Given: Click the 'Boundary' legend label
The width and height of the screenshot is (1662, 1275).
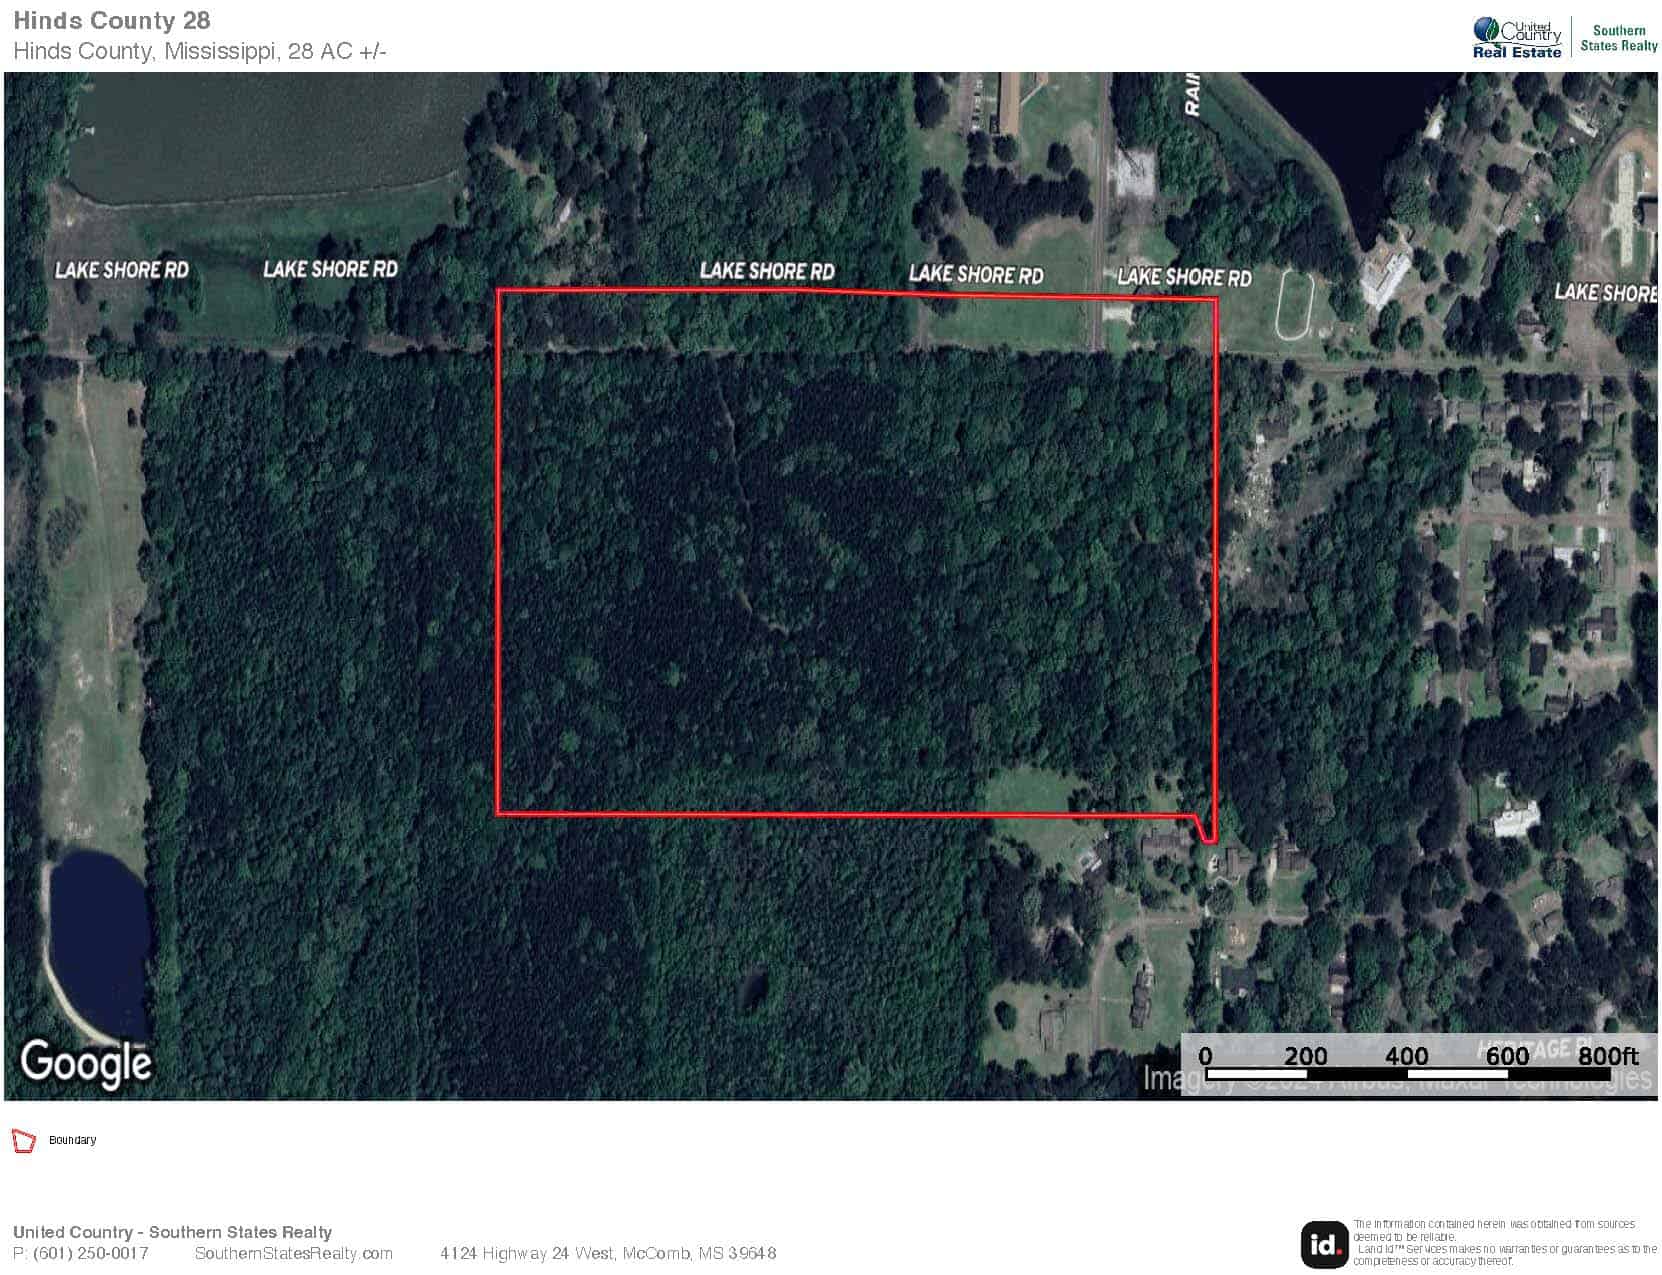Looking at the screenshot, I should (x=73, y=1140).
